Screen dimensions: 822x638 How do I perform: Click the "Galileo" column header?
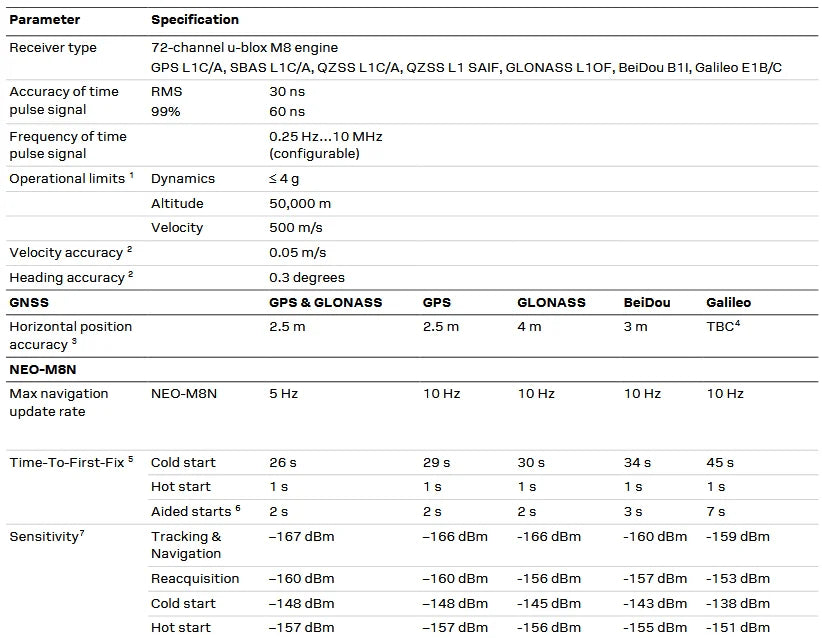coord(729,302)
